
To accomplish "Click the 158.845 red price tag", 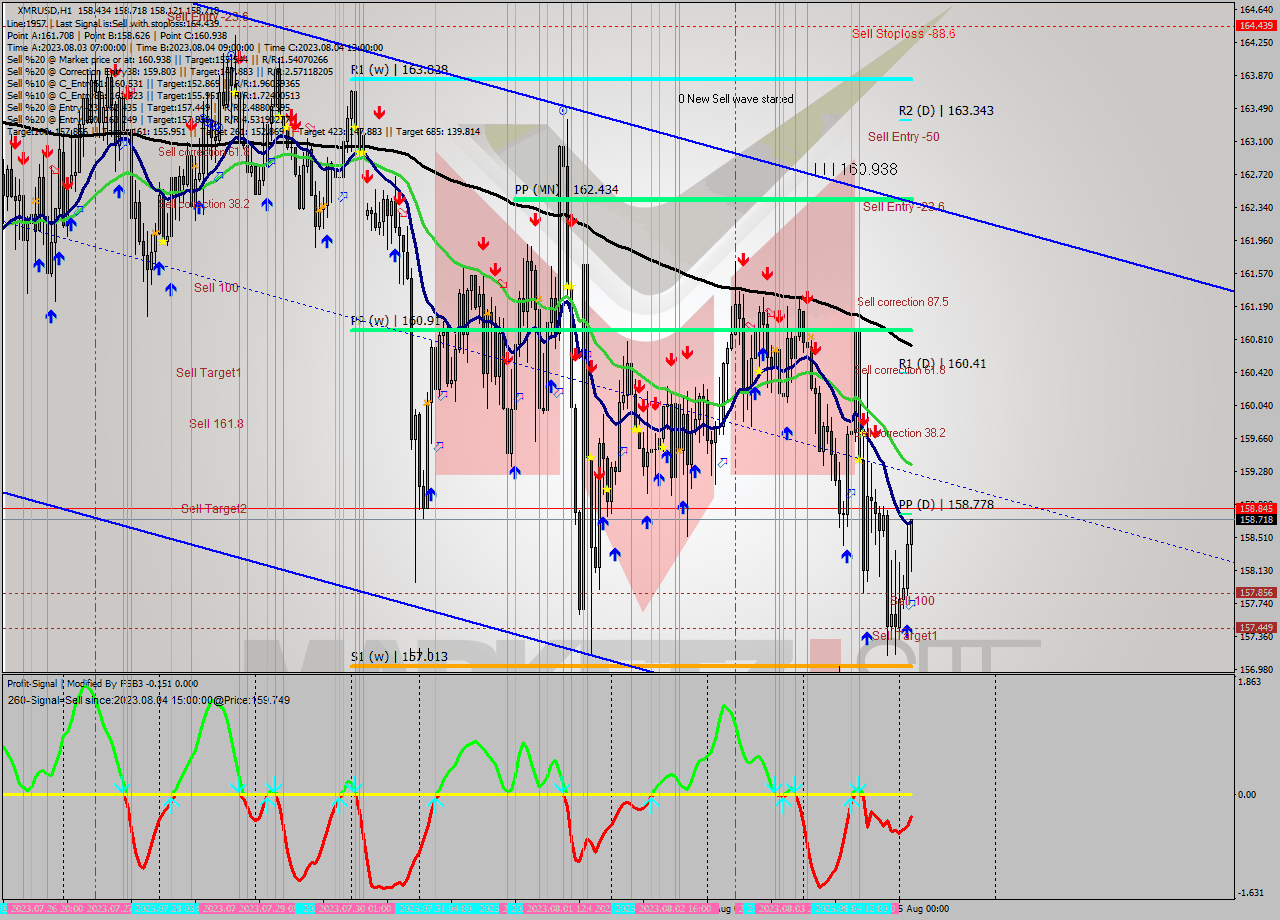I will point(1255,507).
